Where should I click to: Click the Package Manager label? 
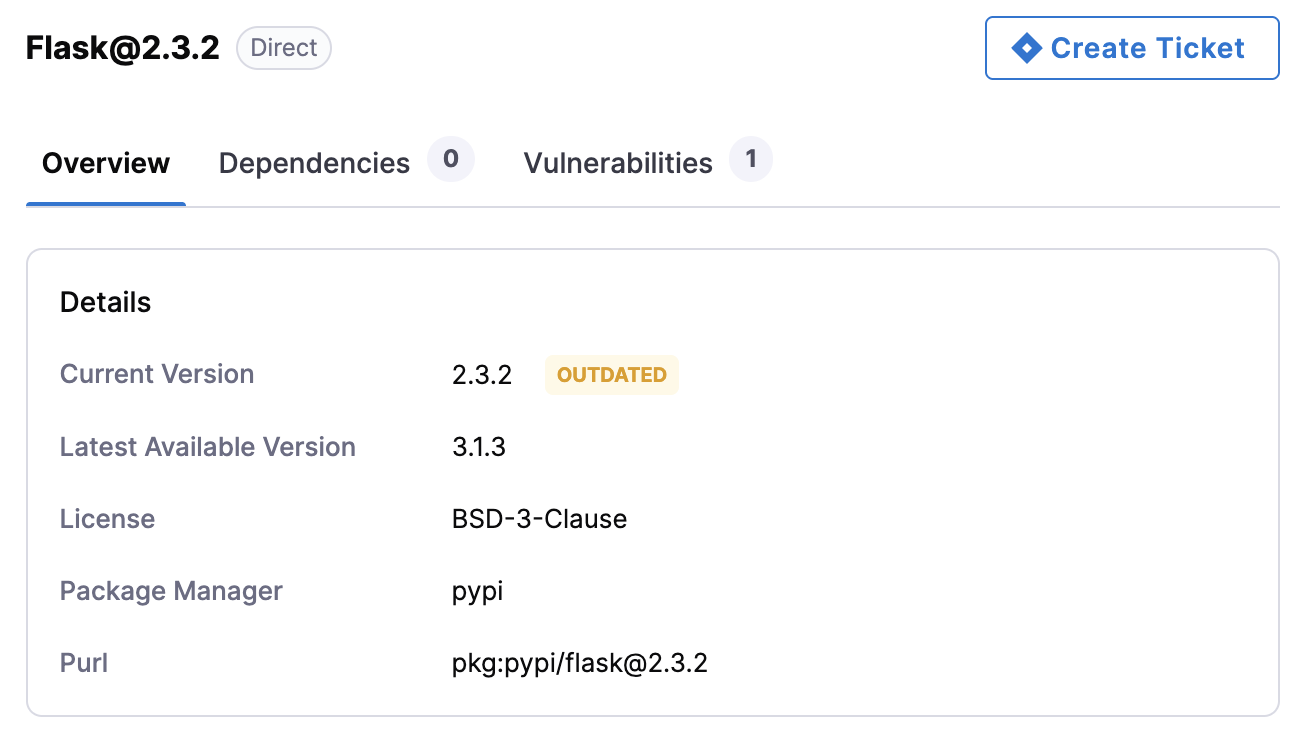171,591
